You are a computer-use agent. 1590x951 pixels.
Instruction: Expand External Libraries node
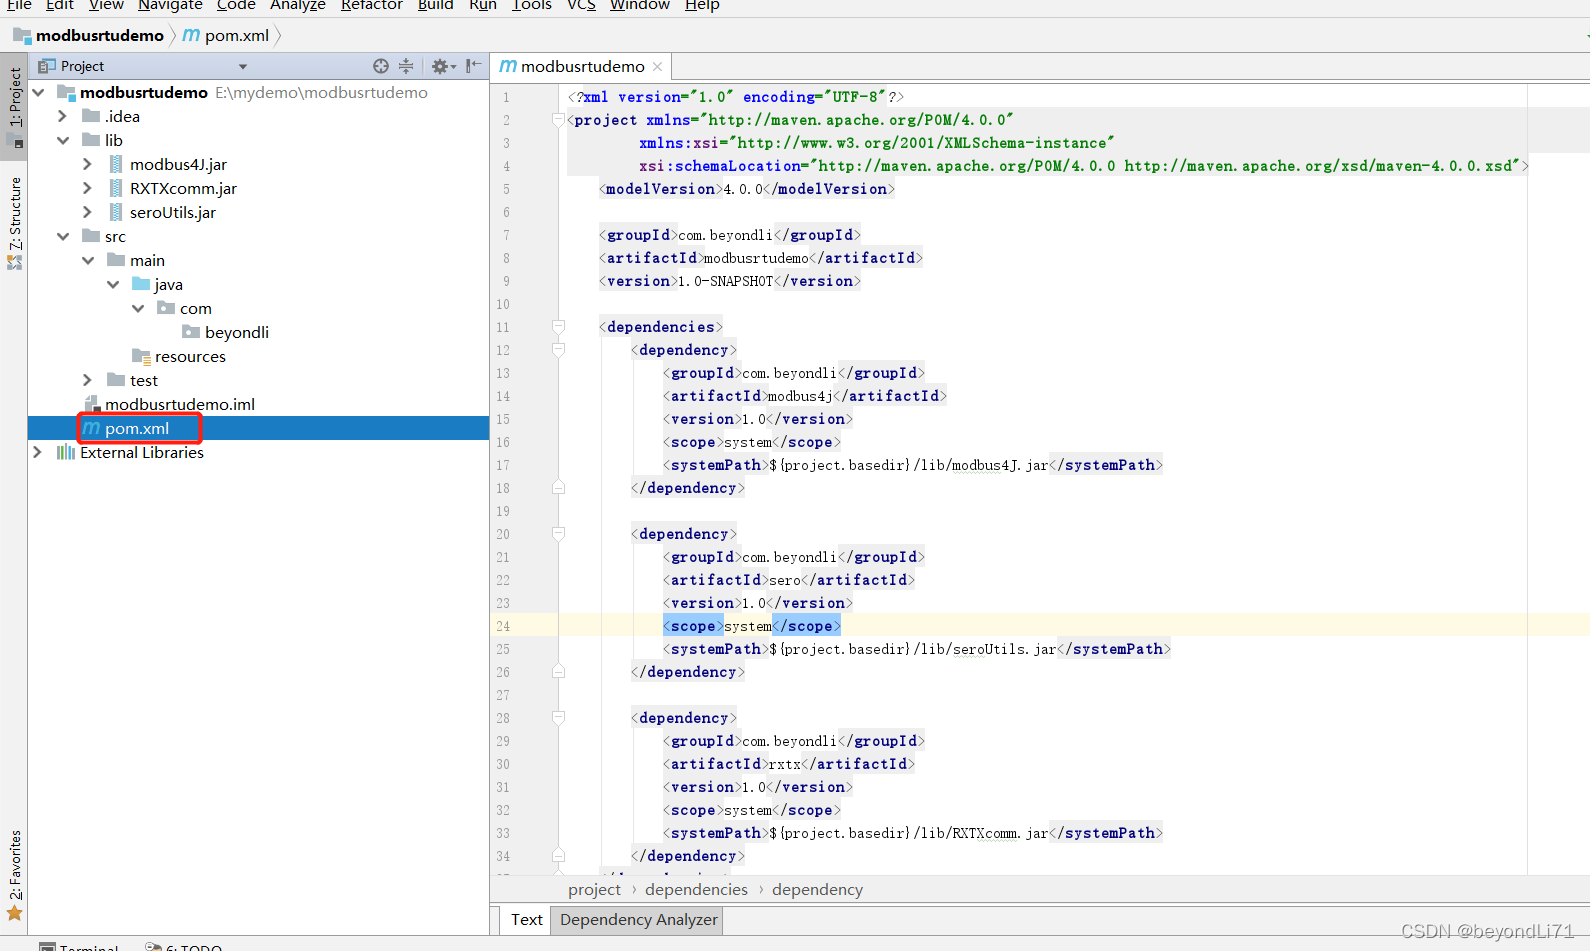pyautogui.click(x=37, y=452)
